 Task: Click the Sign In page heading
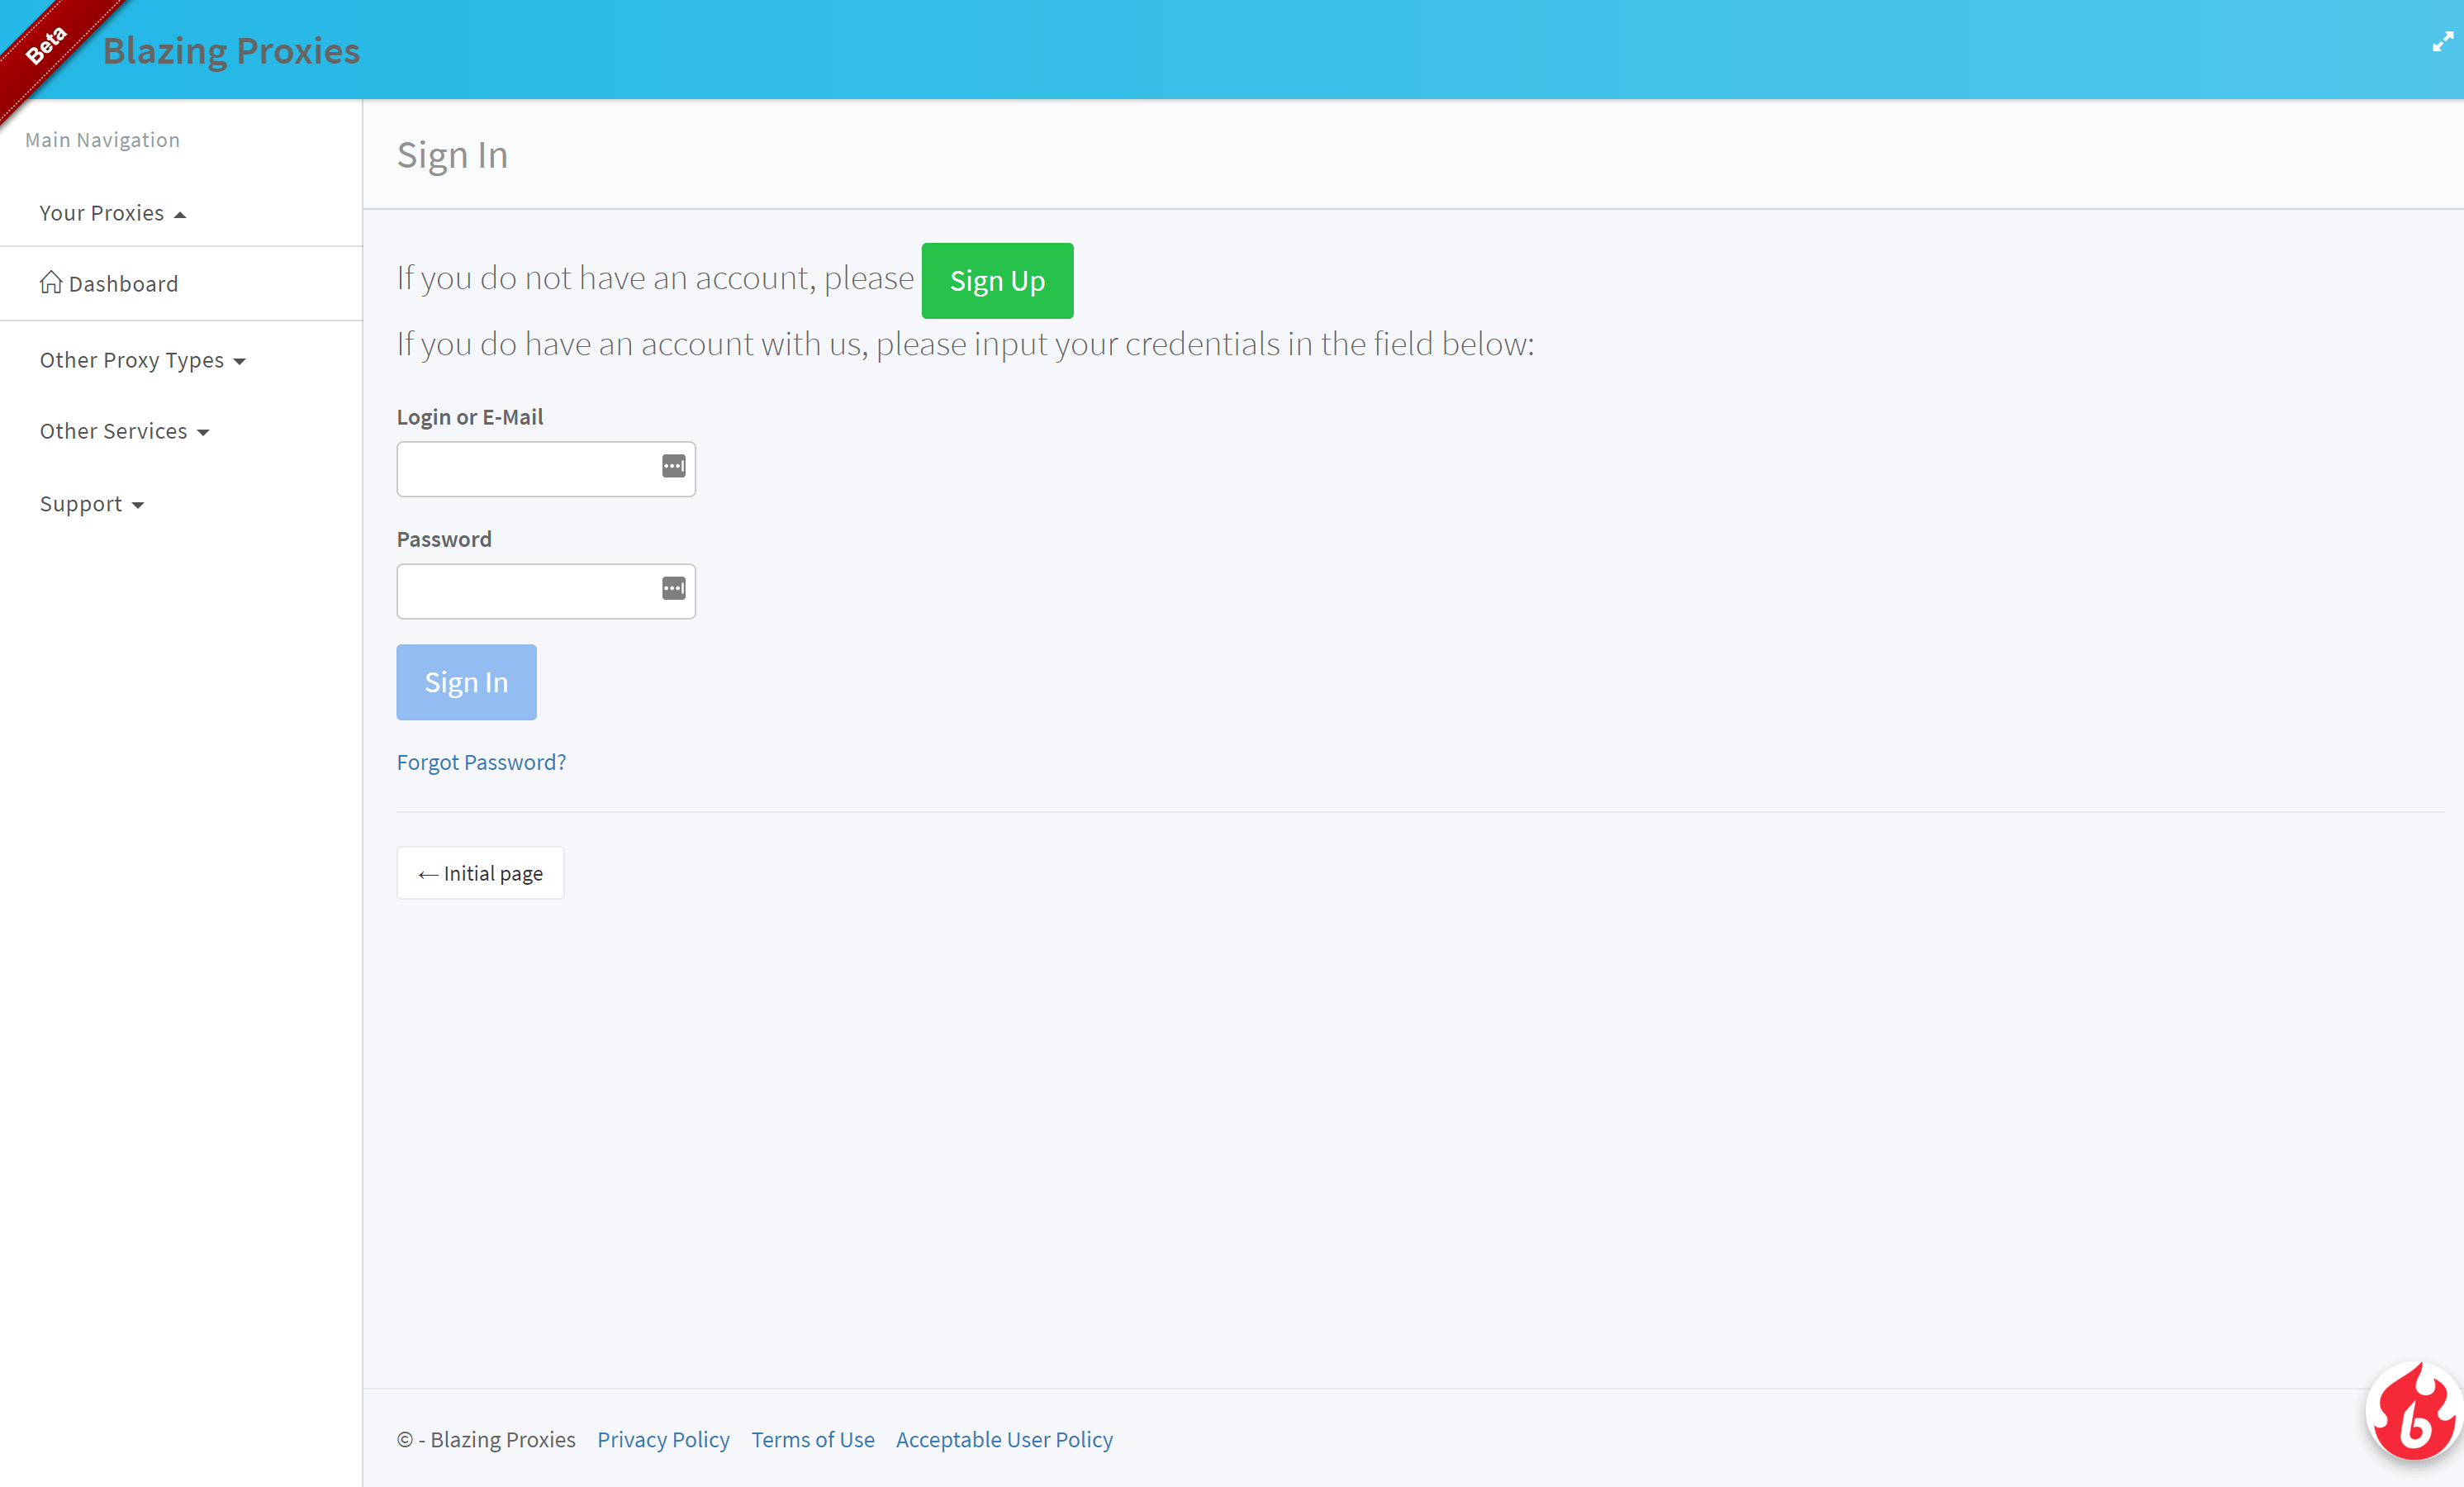pos(452,155)
